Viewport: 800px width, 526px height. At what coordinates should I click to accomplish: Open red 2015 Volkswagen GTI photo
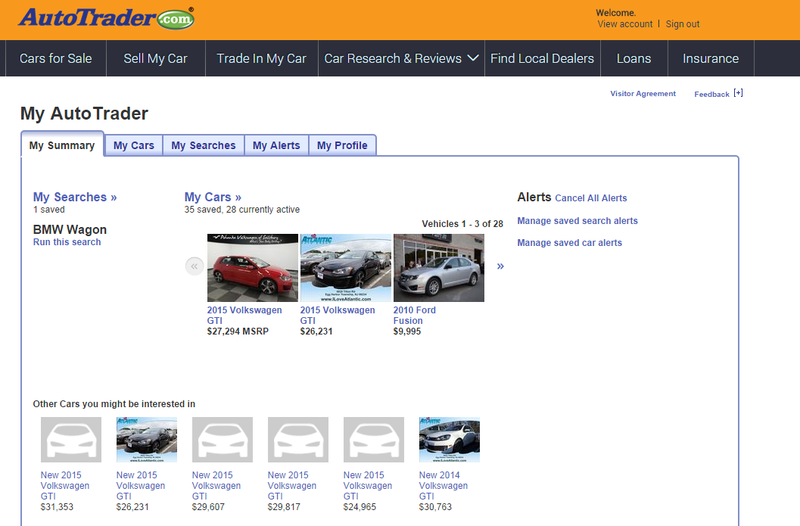(253, 268)
